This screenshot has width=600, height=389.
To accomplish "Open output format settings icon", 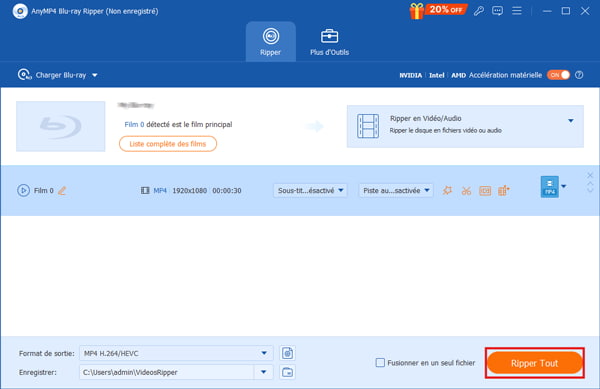I will coord(287,353).
